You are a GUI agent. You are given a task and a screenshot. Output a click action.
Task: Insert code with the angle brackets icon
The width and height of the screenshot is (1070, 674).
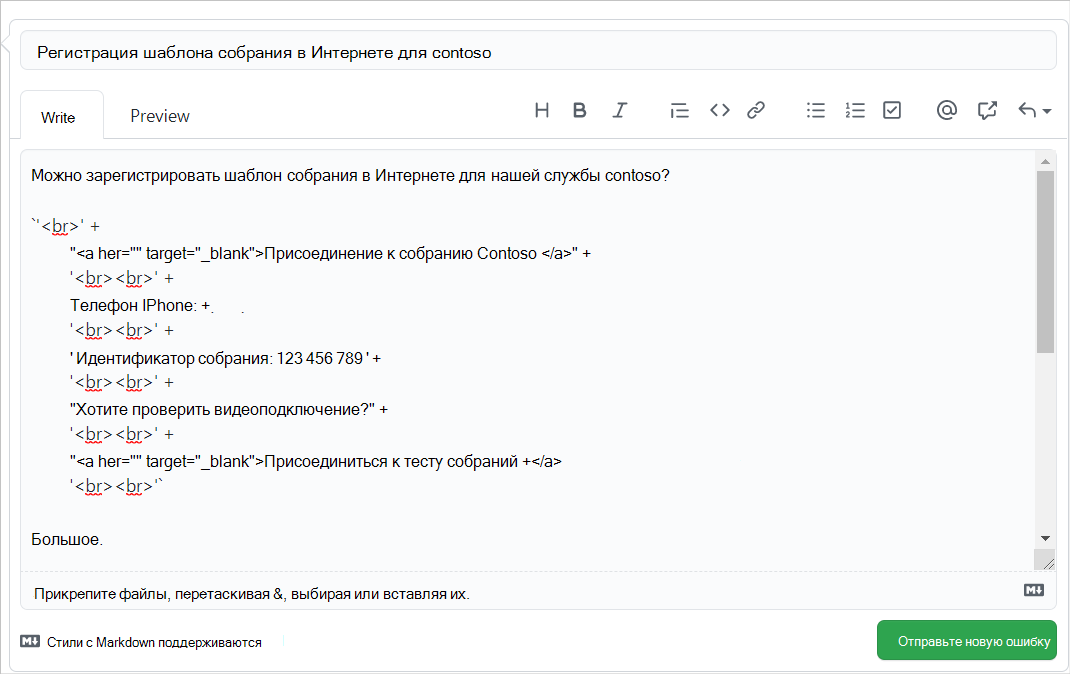(x=719, y=110)
